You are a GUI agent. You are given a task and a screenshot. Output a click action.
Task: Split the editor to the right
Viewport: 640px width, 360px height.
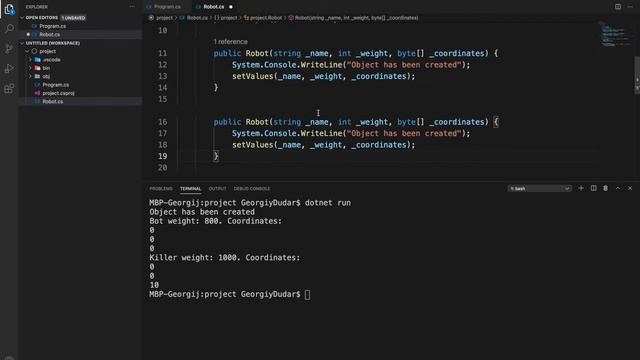tap(618, 7)
